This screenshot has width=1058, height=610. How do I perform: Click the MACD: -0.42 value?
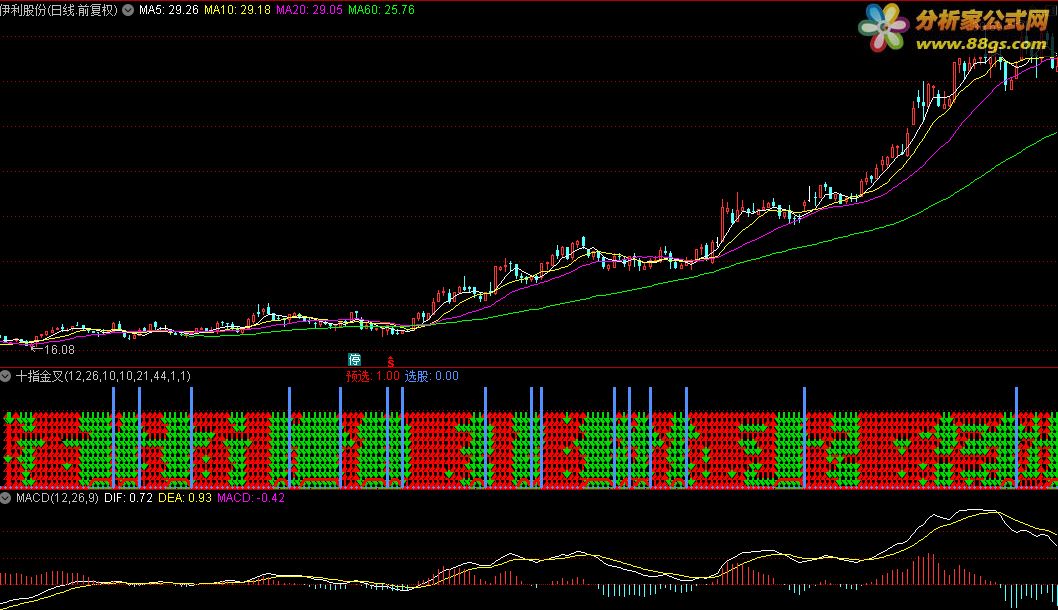click(251, 498)
